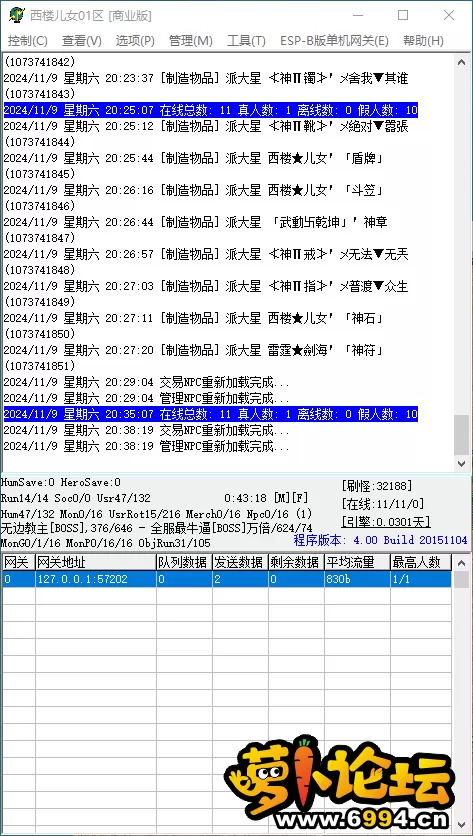Click the 830b average traffic cell

coord(357,579)
